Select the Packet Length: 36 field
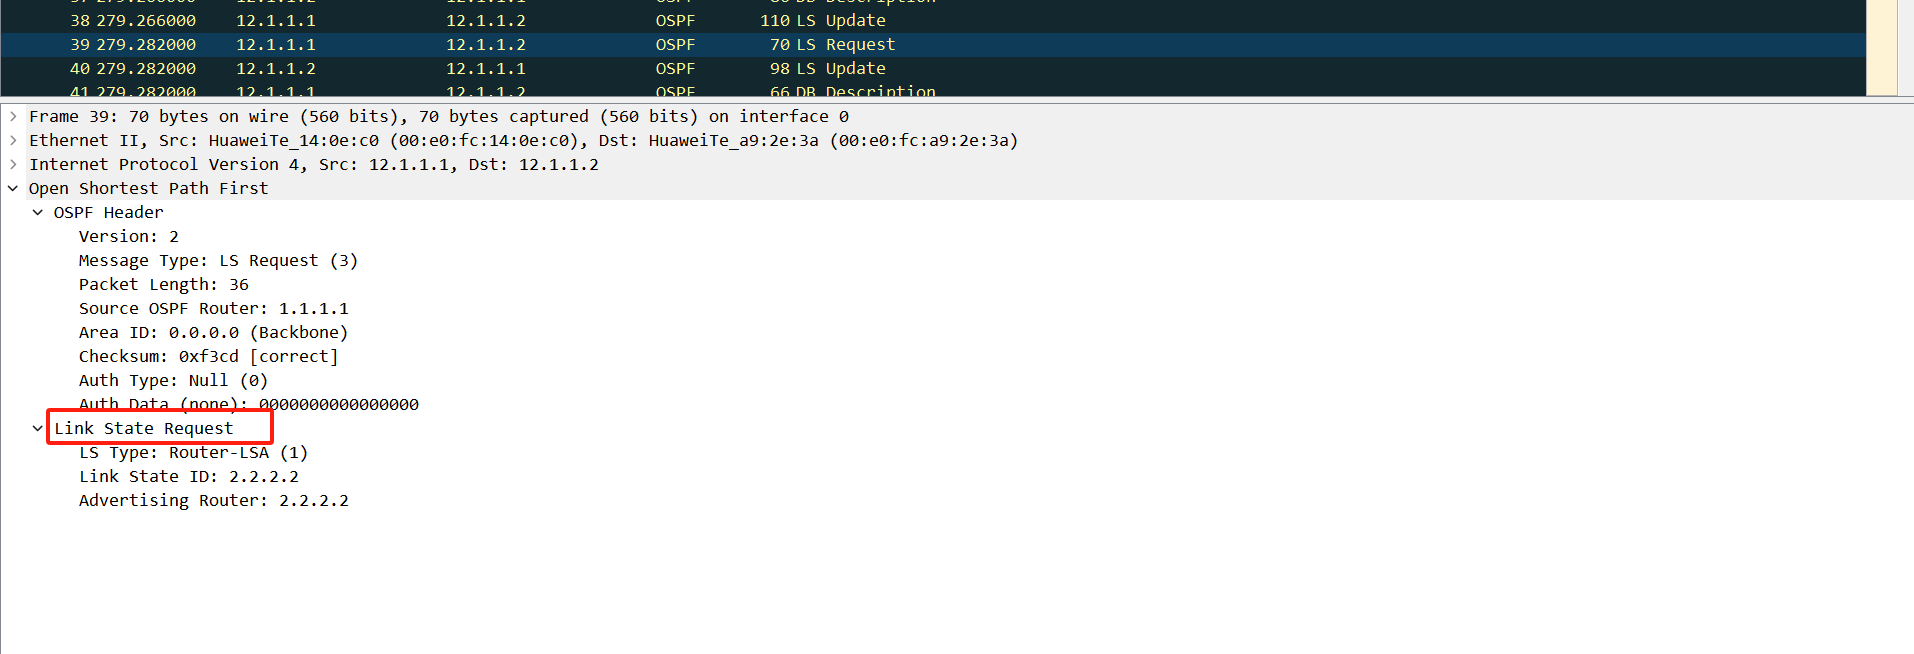 (x=164, y=284)
